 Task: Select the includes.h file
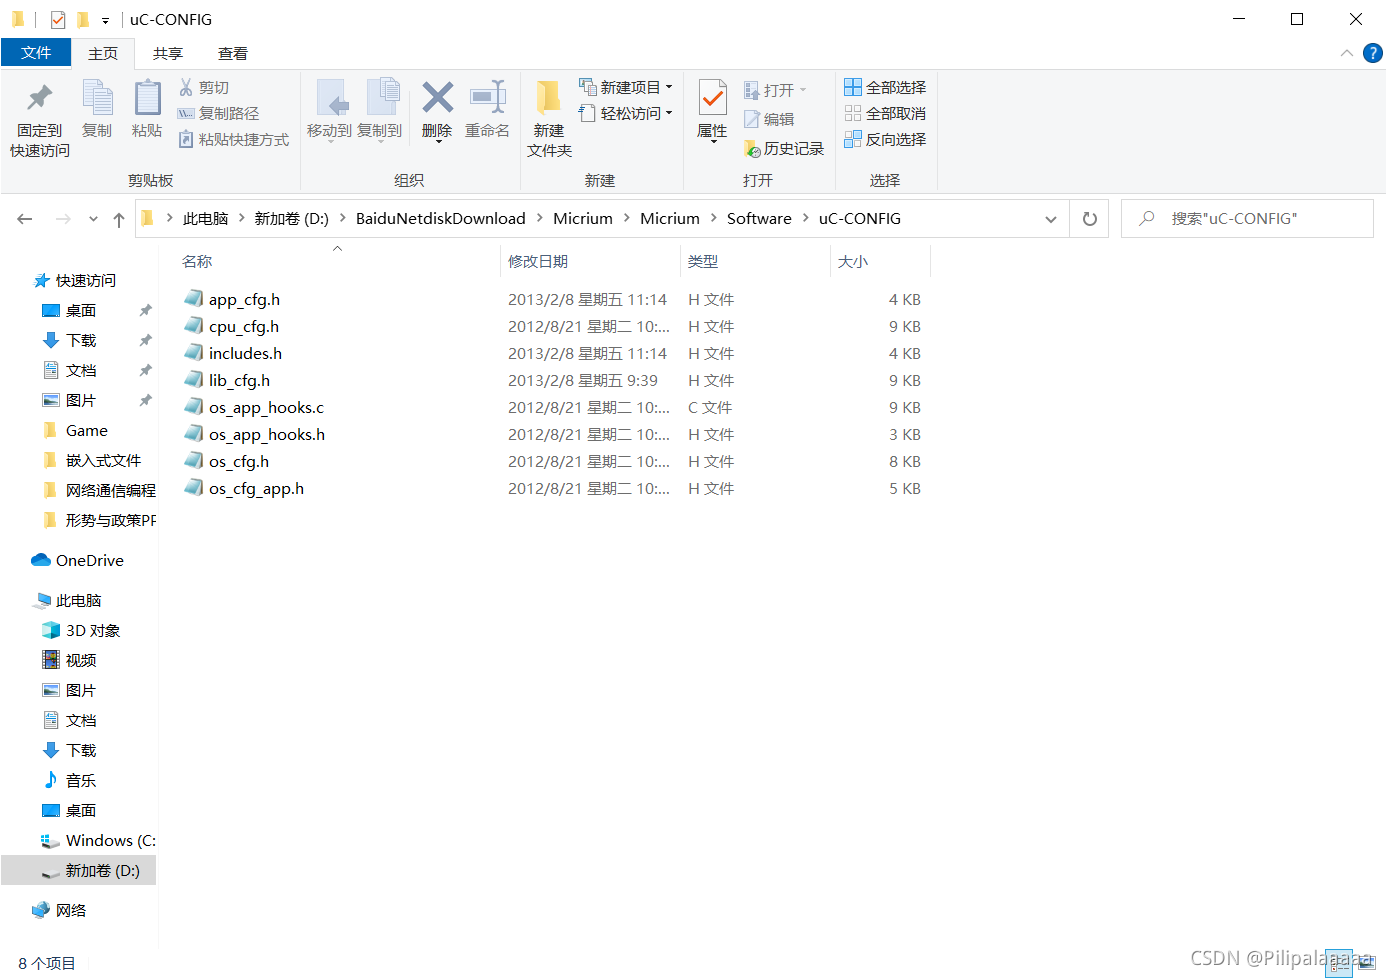[x=245, y=354]
